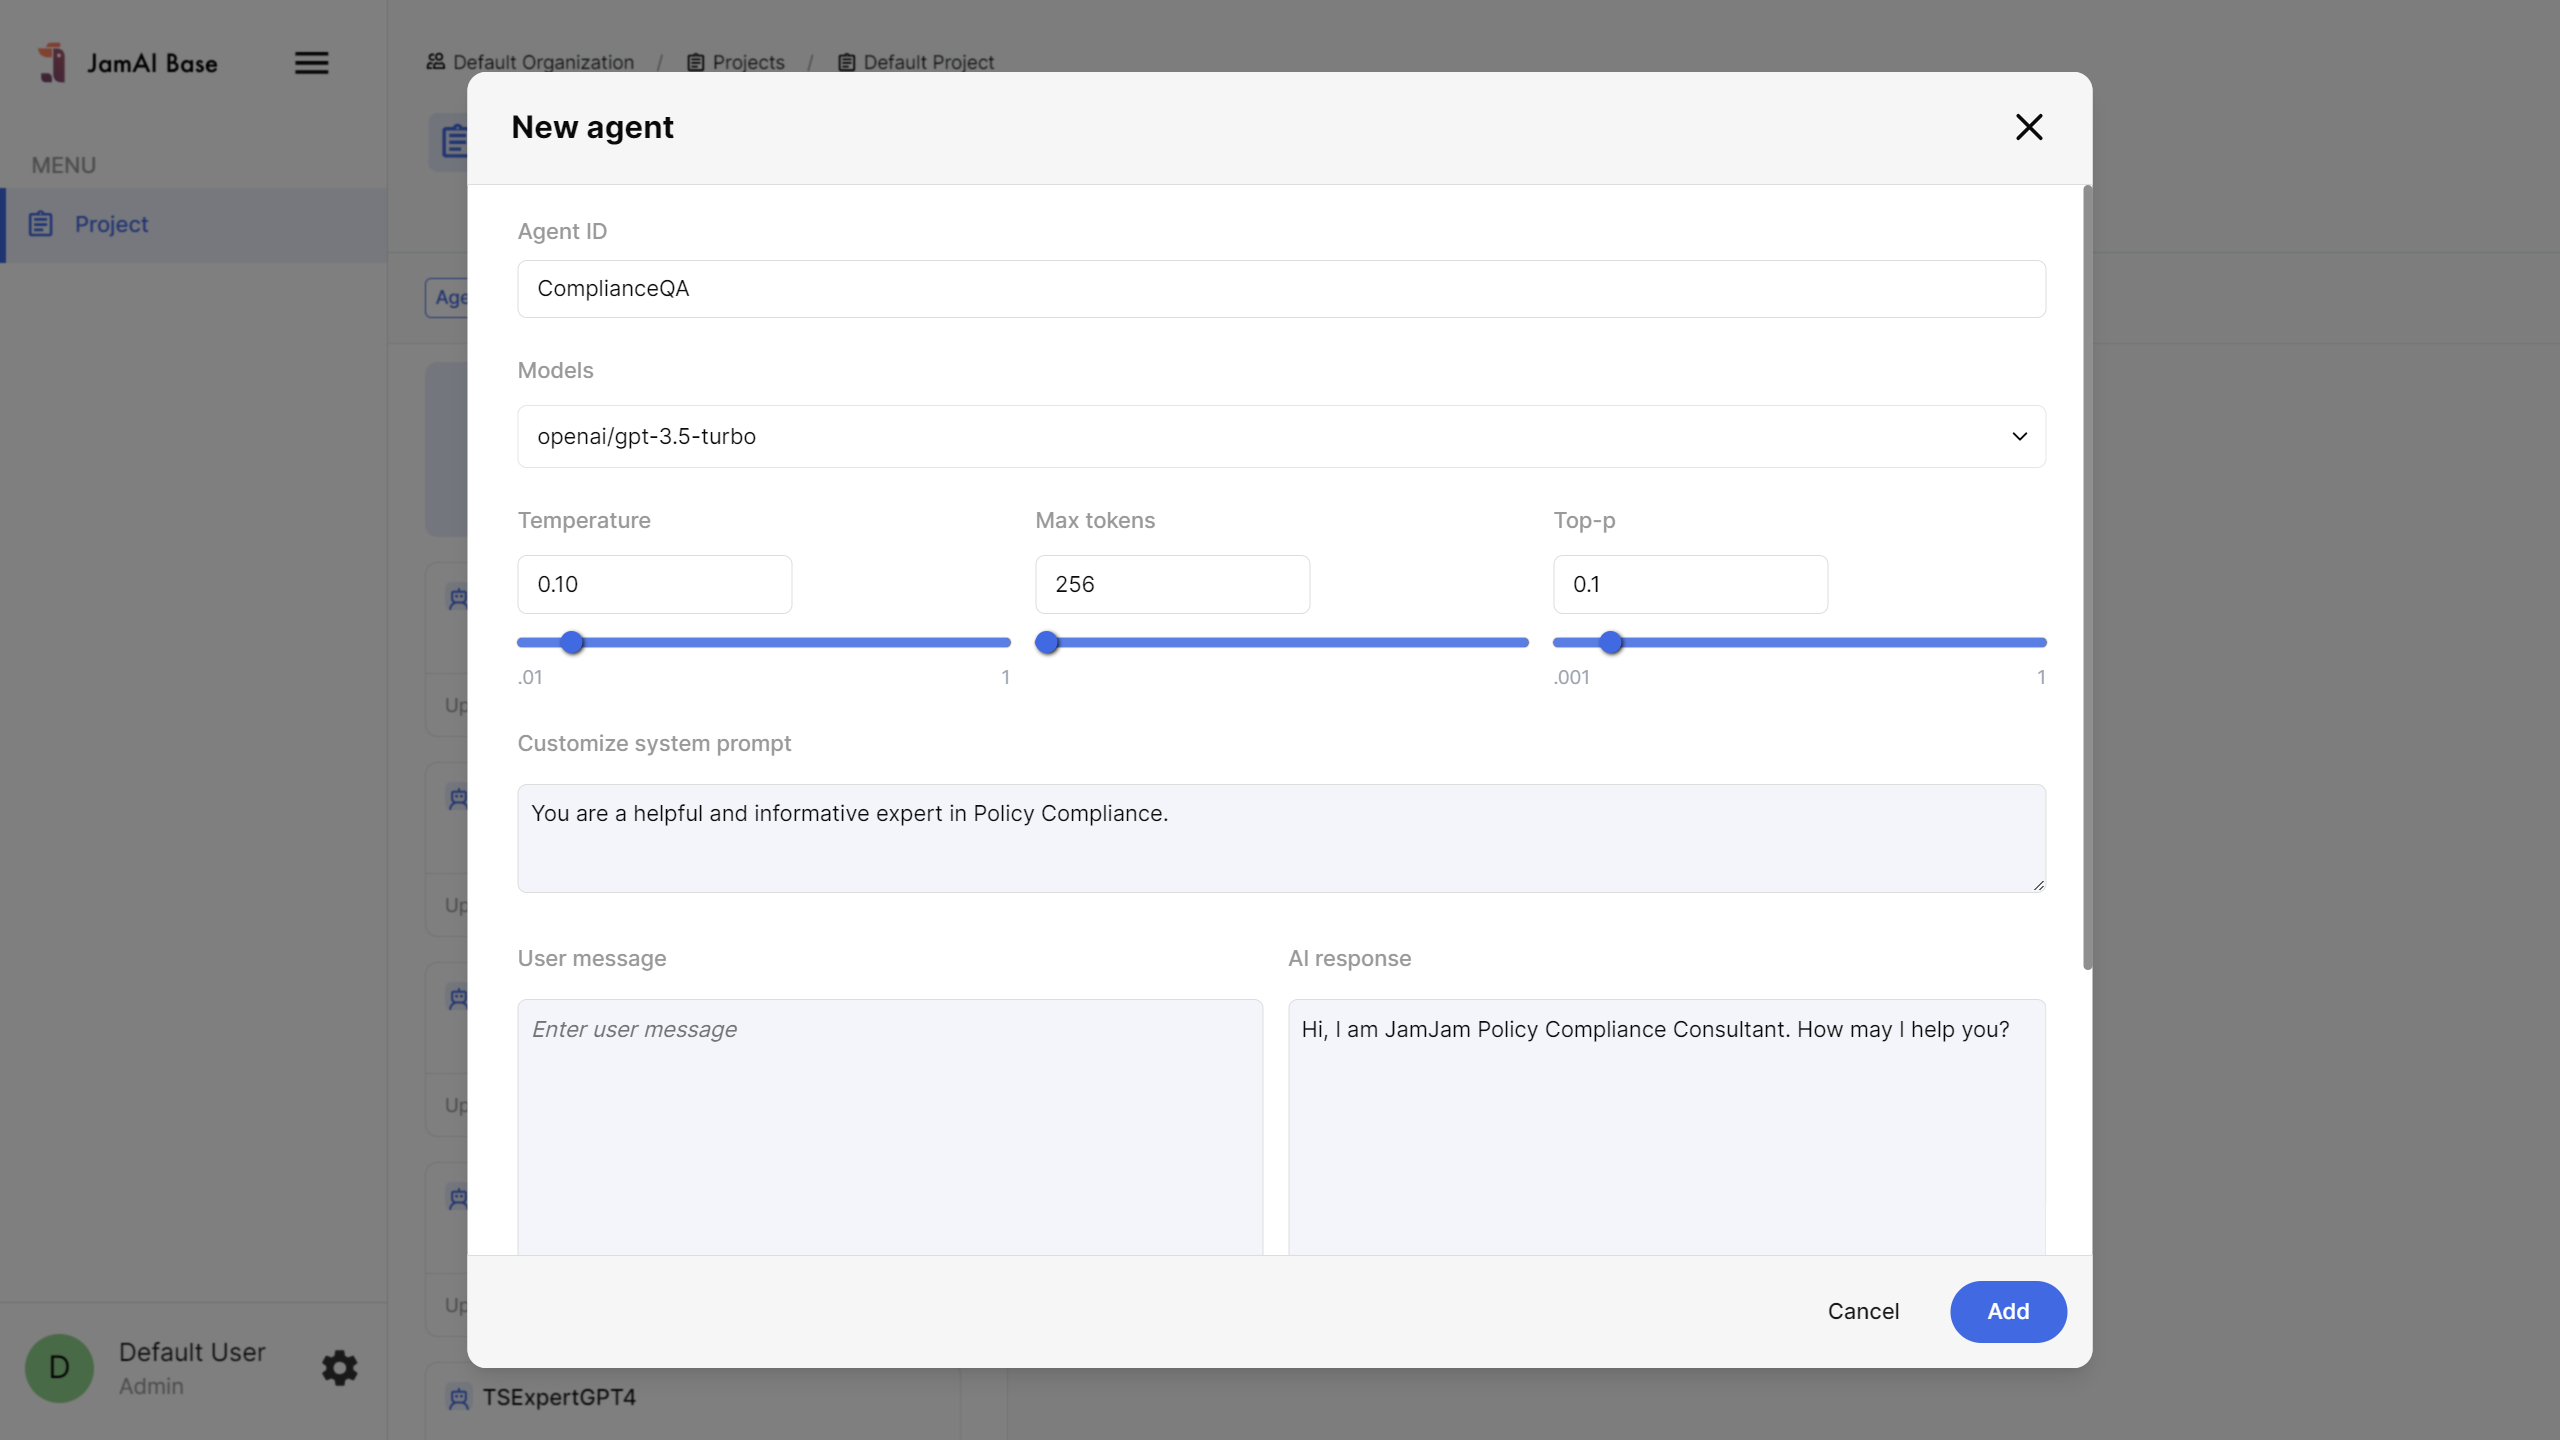Open the Default Project breadcrumb
Image resolution: width=2560 pixels, height=1440 pixels.
928,62
